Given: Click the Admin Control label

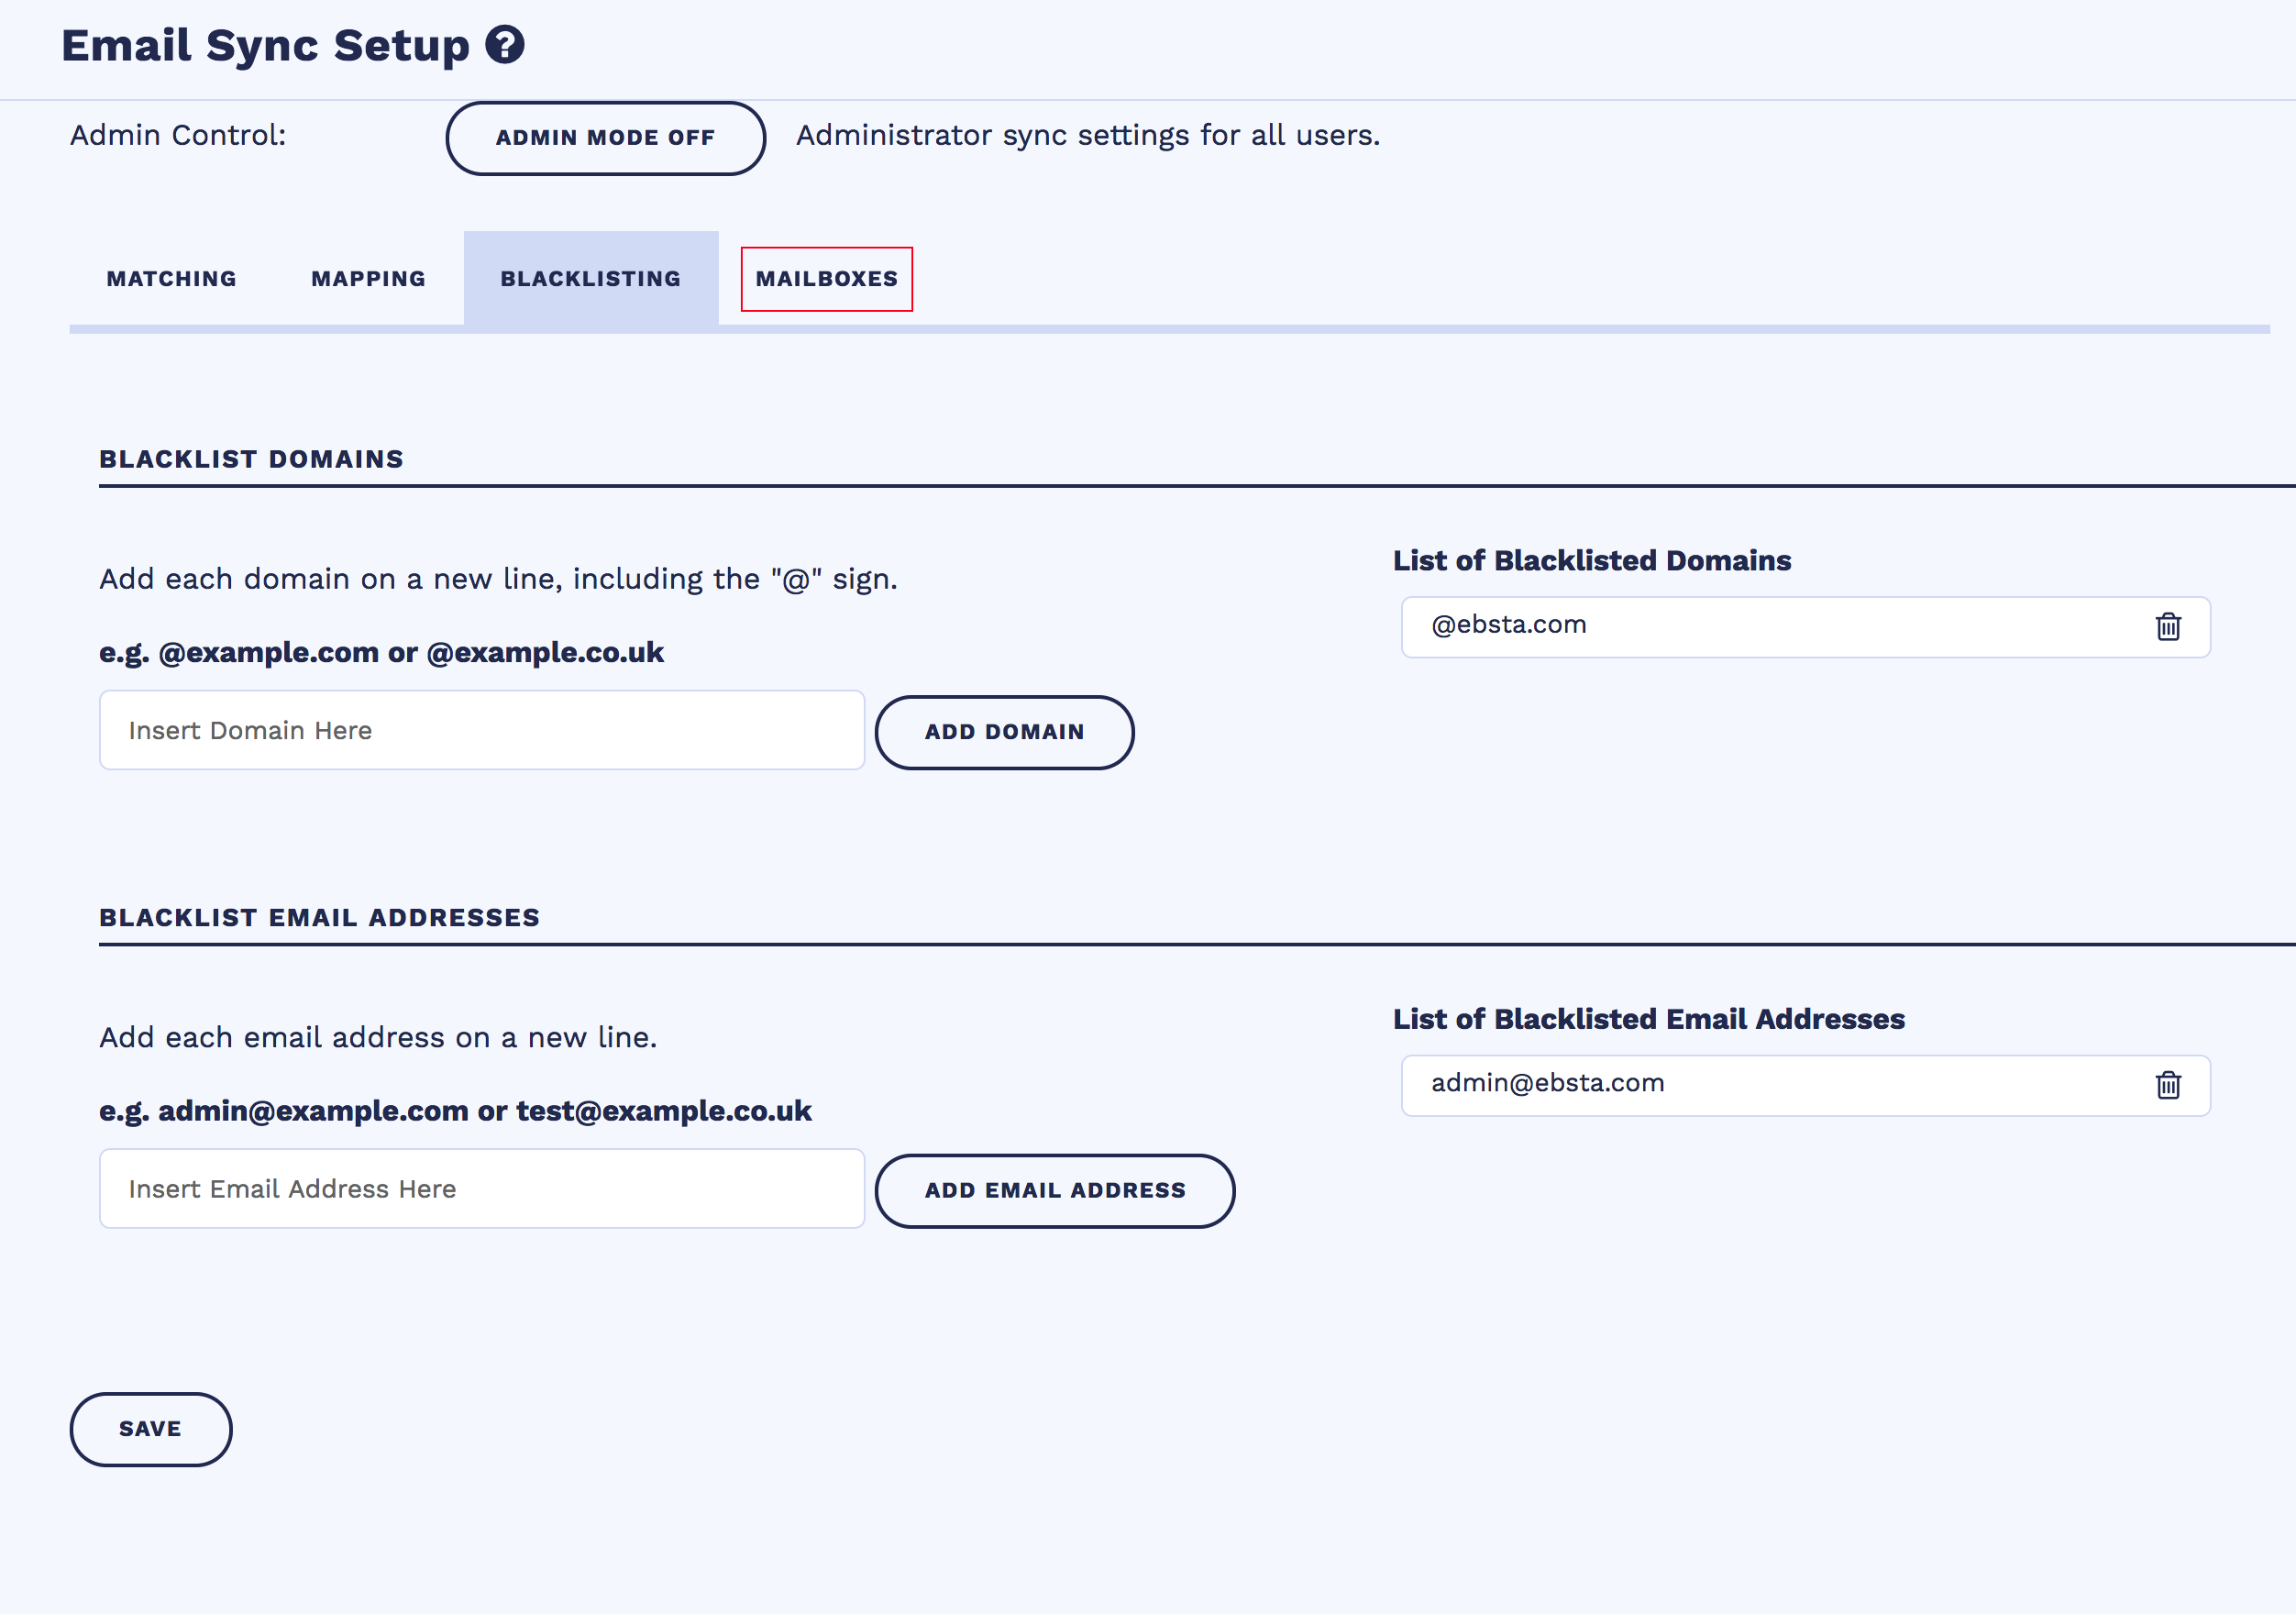Looking at the screenshot, I should tap(178, 135).
